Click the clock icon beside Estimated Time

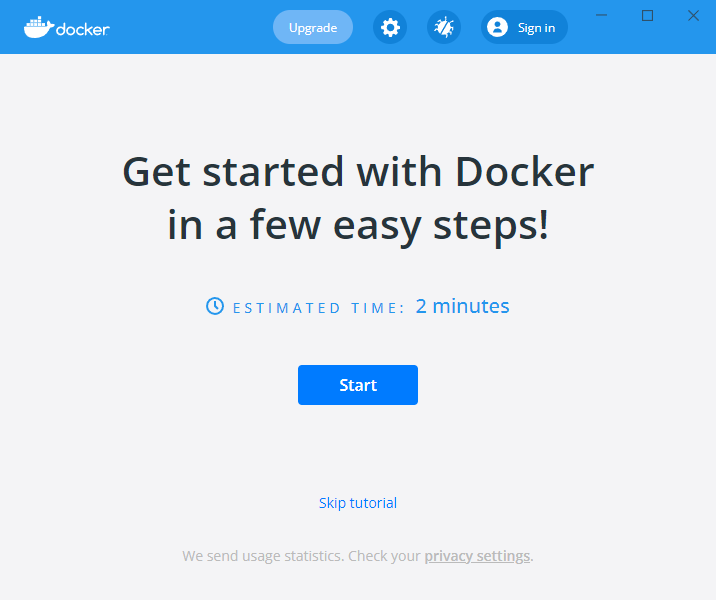(x=215, y=306)
